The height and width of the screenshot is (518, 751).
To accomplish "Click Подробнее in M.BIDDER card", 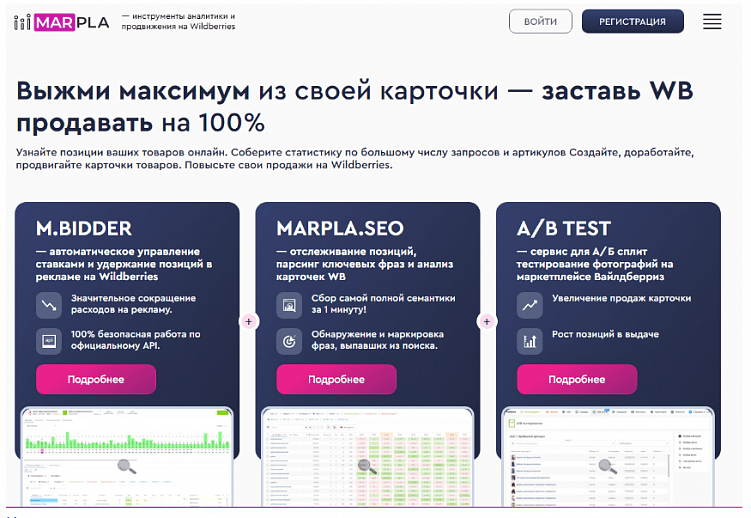I will tap(96, 379).
